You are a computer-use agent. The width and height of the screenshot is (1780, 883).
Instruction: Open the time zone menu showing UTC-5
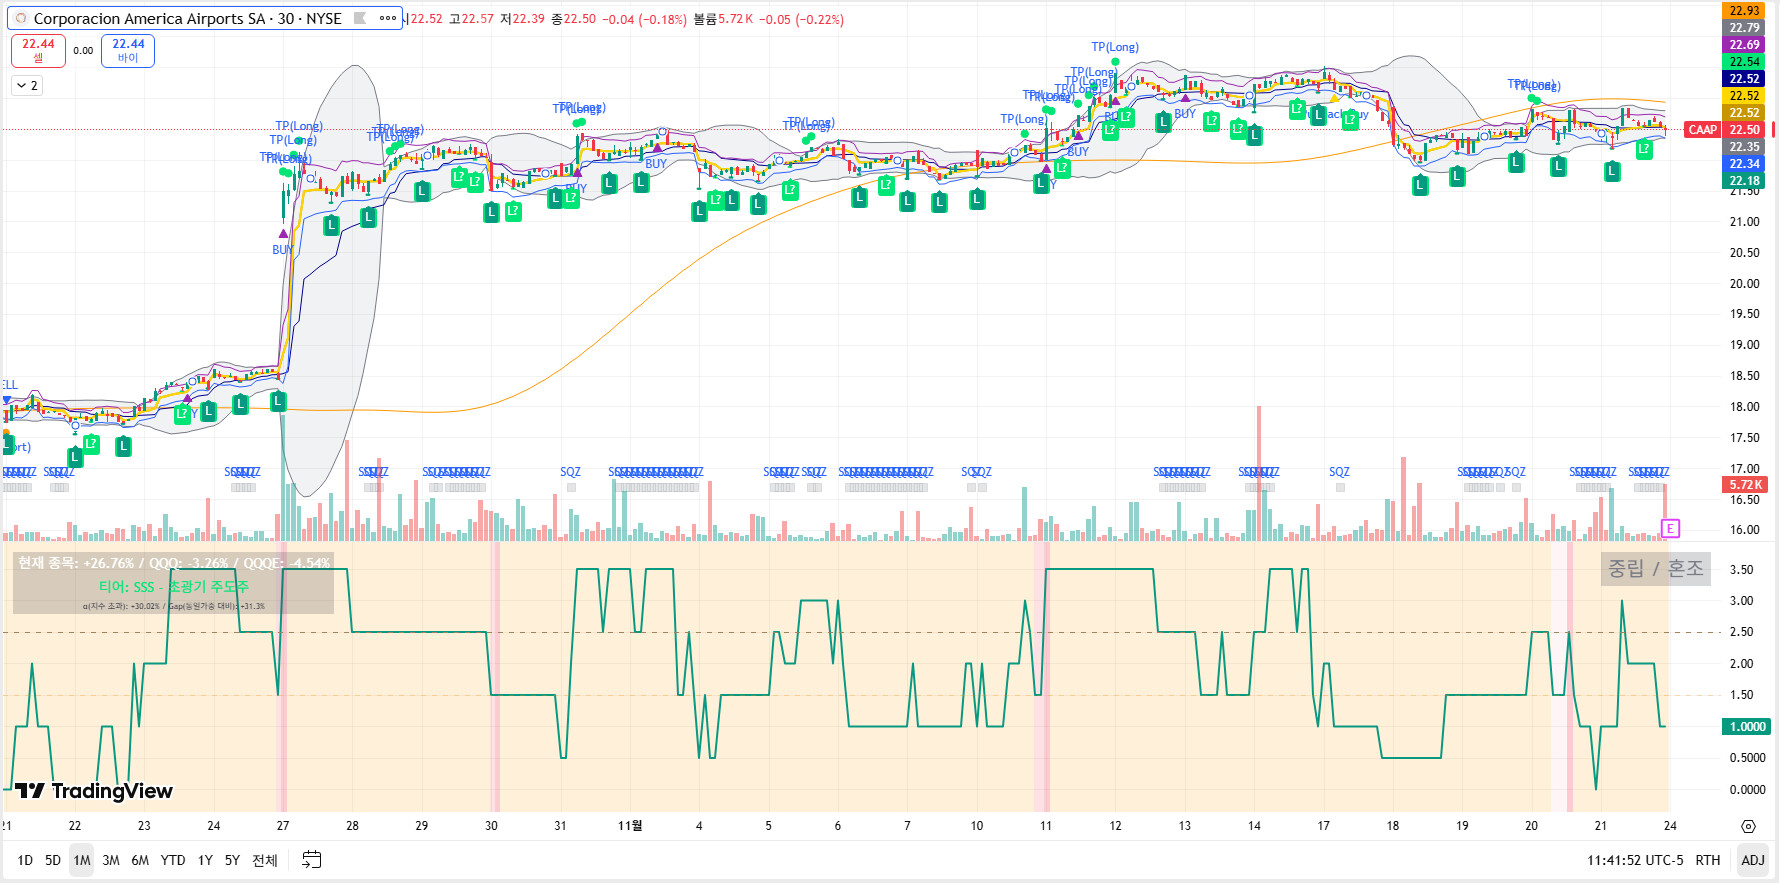[x=1634, y=860]
